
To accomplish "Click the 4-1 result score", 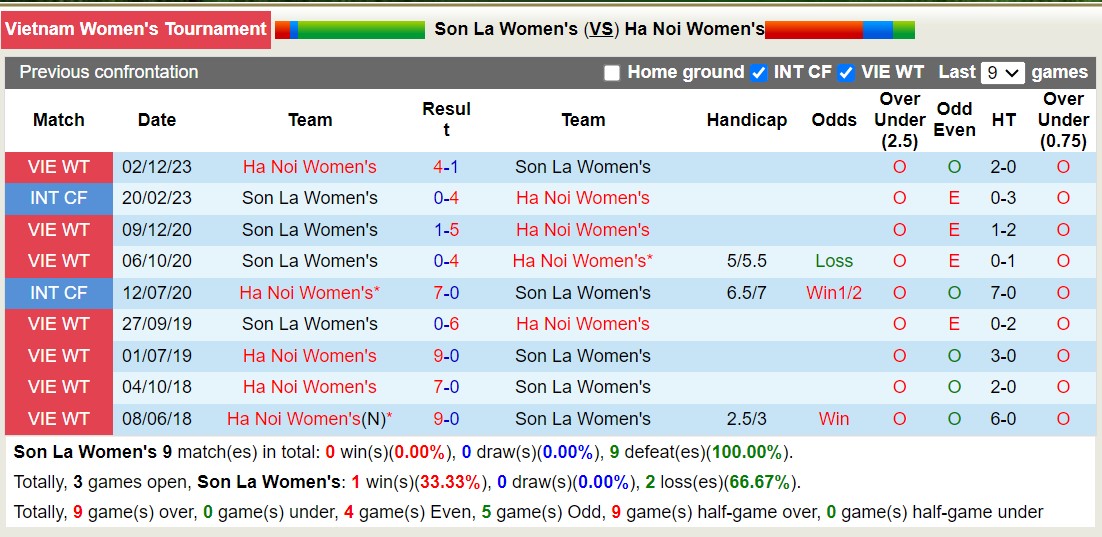I will (446, 167).
